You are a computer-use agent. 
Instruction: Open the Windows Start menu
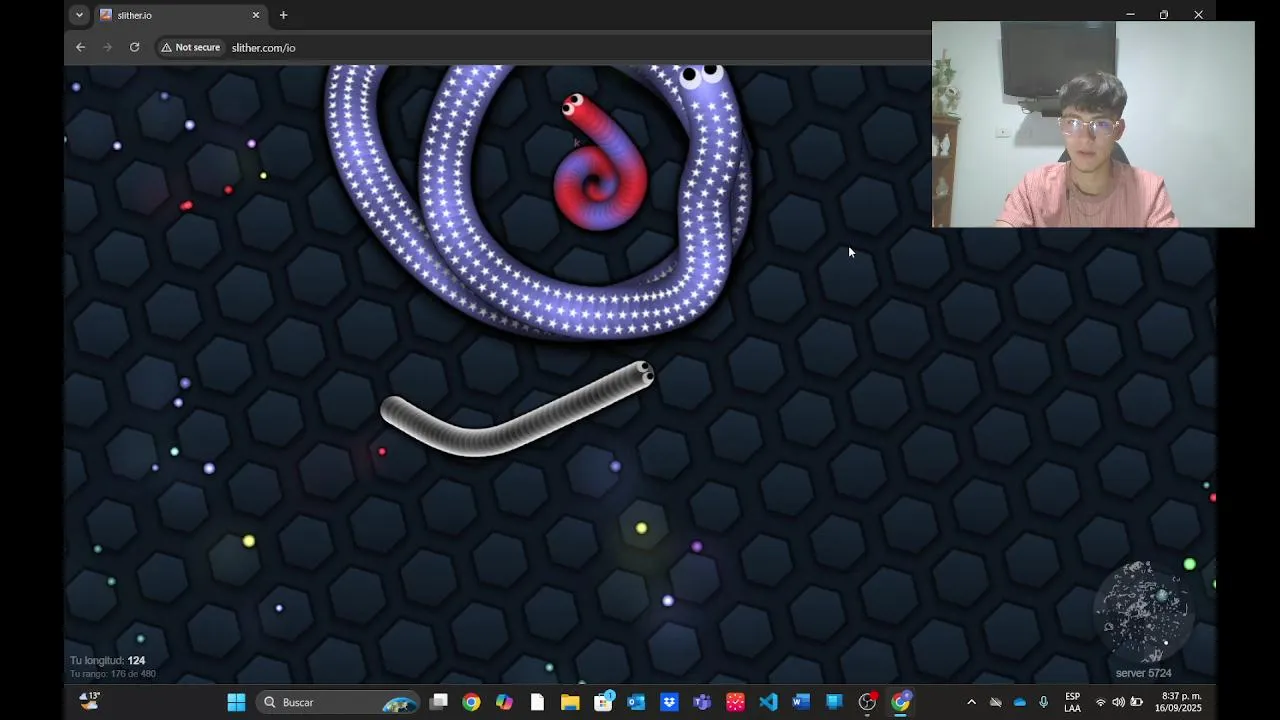(x=236, y=702)
